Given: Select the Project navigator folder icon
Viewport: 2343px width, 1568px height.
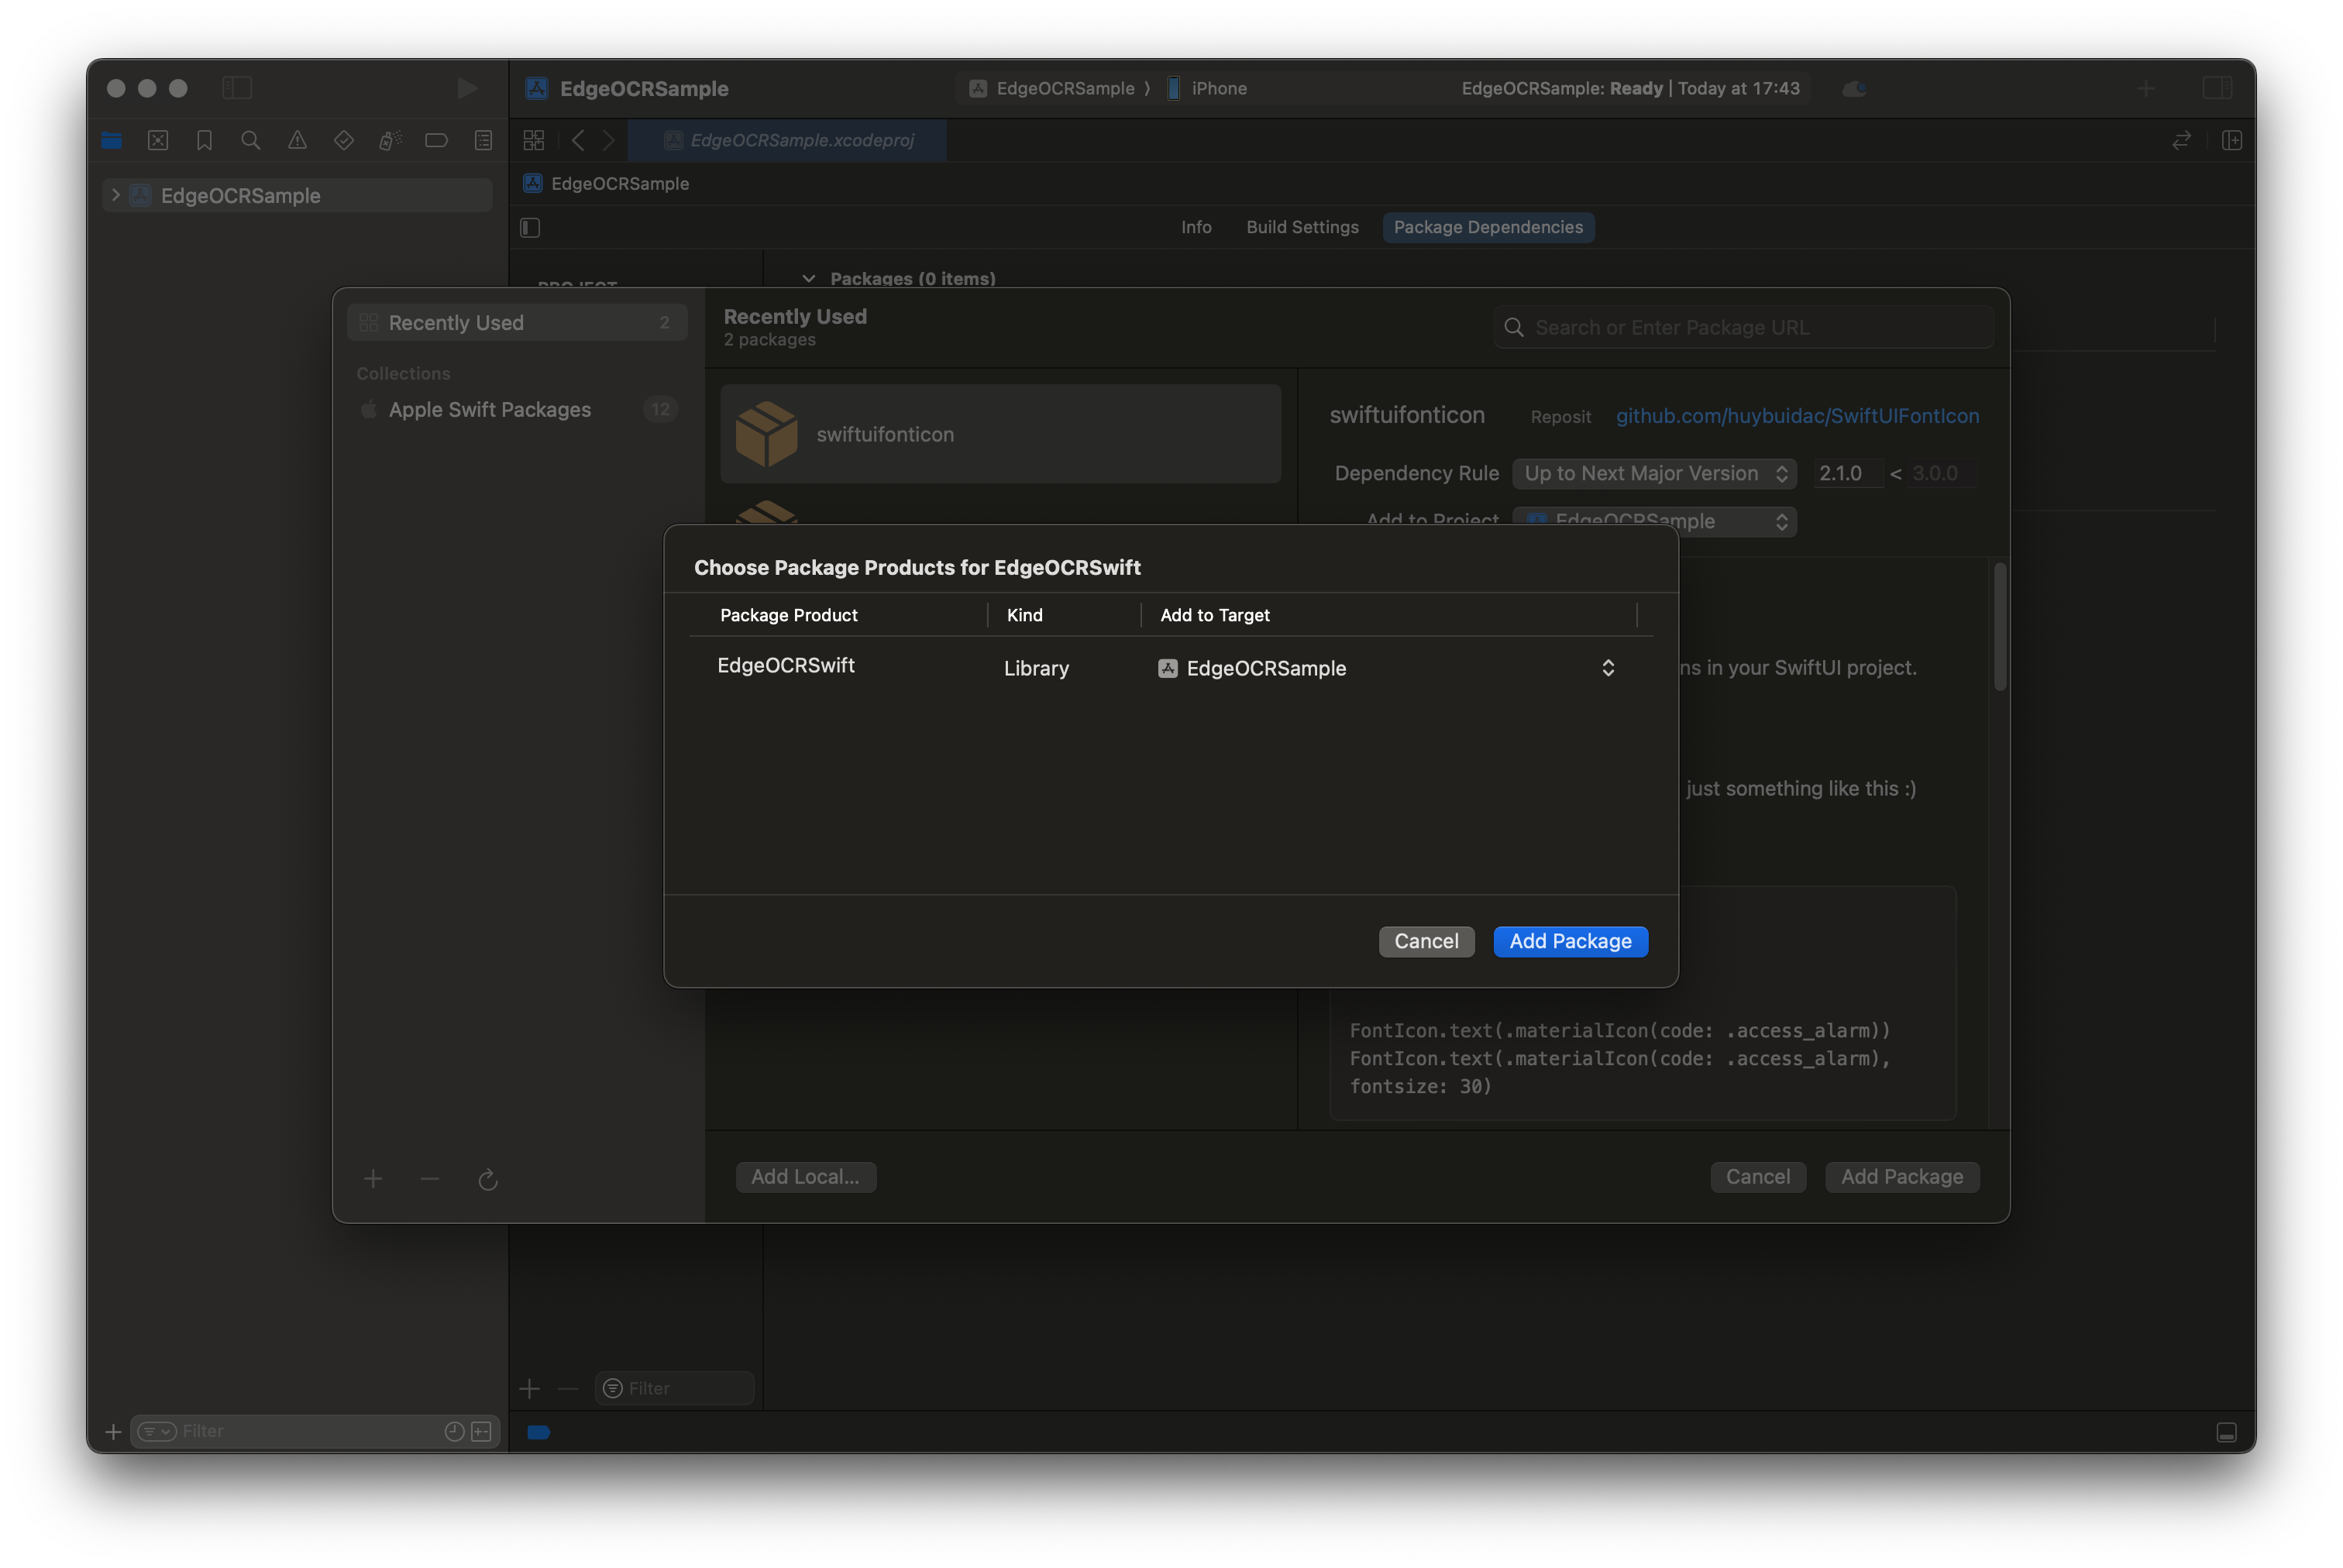Looking at the screenshot, I should pyautogui.click(x=111, y=140).
